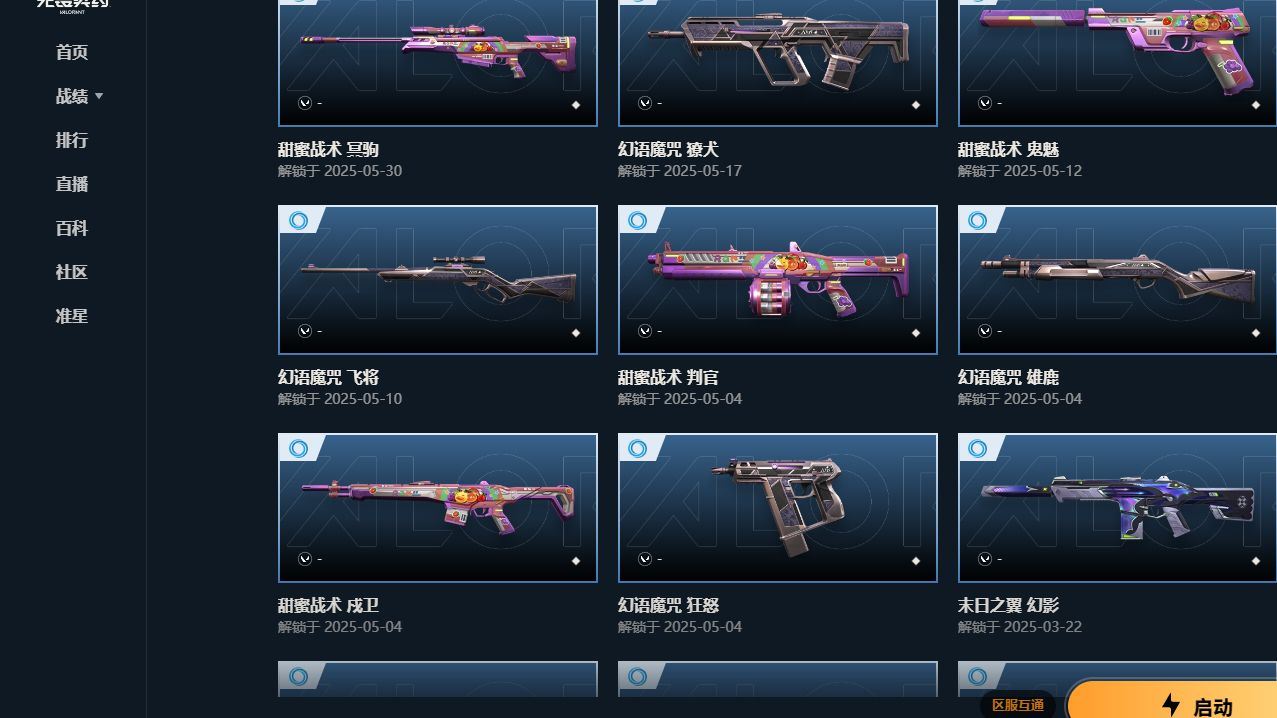1277x718 pixels.
Task: Expand the 战绩 dropdown arrow
Action: pos(99,96)
